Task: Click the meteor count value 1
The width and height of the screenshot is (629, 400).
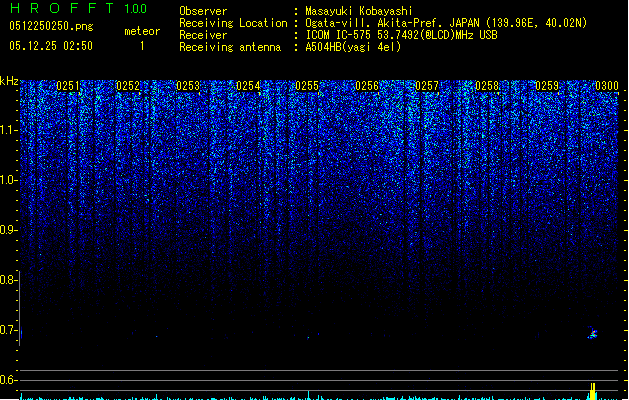Action: click(142, 46)
